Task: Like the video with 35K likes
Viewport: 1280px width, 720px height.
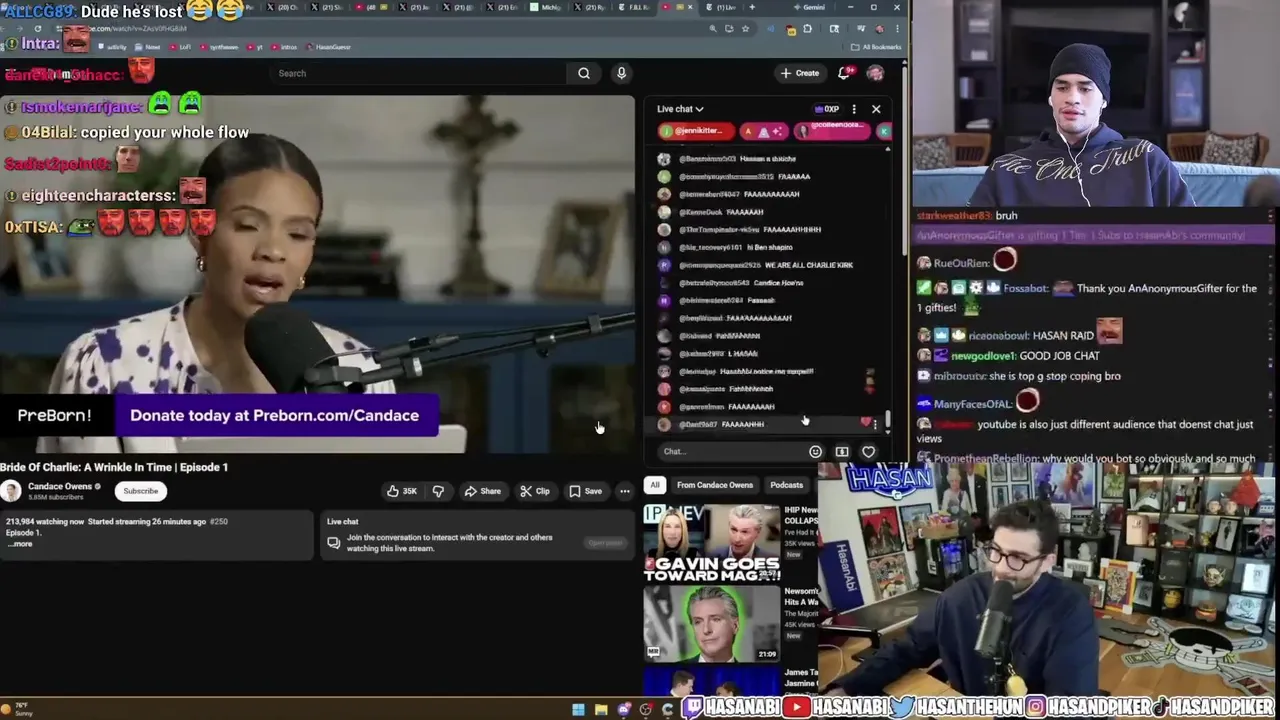Action: click(402, 491)
